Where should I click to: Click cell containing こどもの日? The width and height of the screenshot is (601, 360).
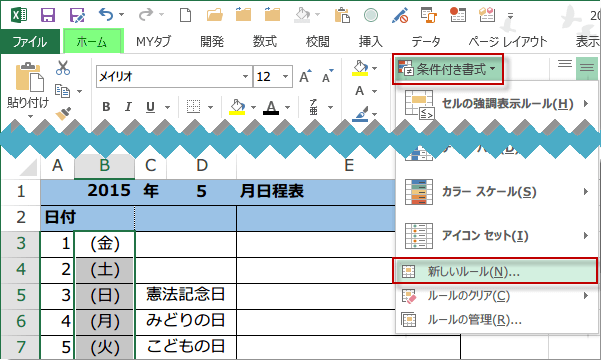point(186,347)
